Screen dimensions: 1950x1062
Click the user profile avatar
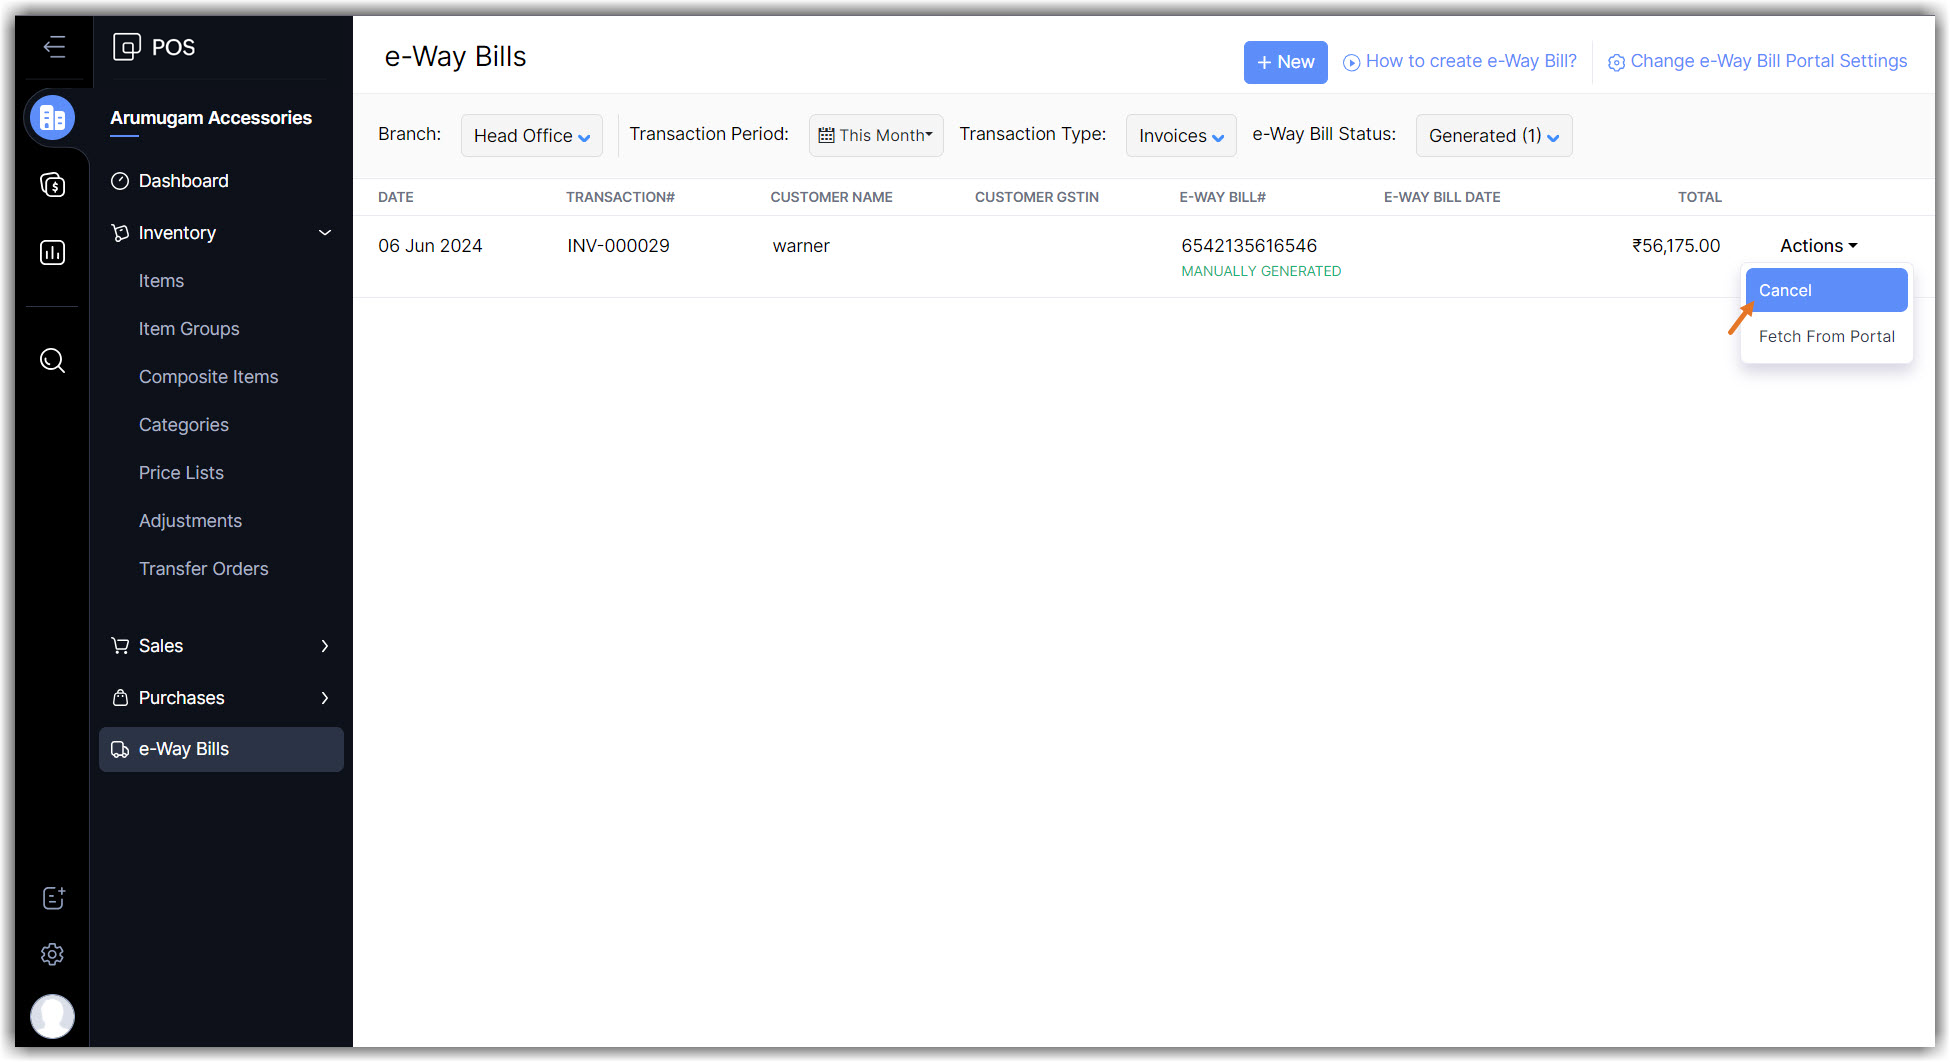pyautogui.click(x=53, y=1016)
